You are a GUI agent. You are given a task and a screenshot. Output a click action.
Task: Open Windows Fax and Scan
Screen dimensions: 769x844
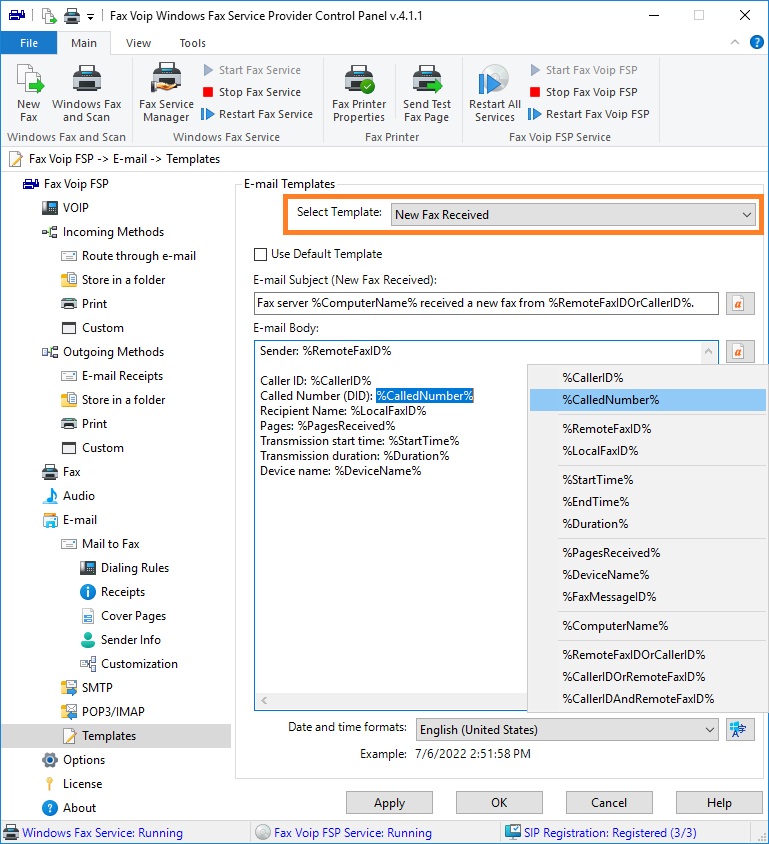pos(87,93)
